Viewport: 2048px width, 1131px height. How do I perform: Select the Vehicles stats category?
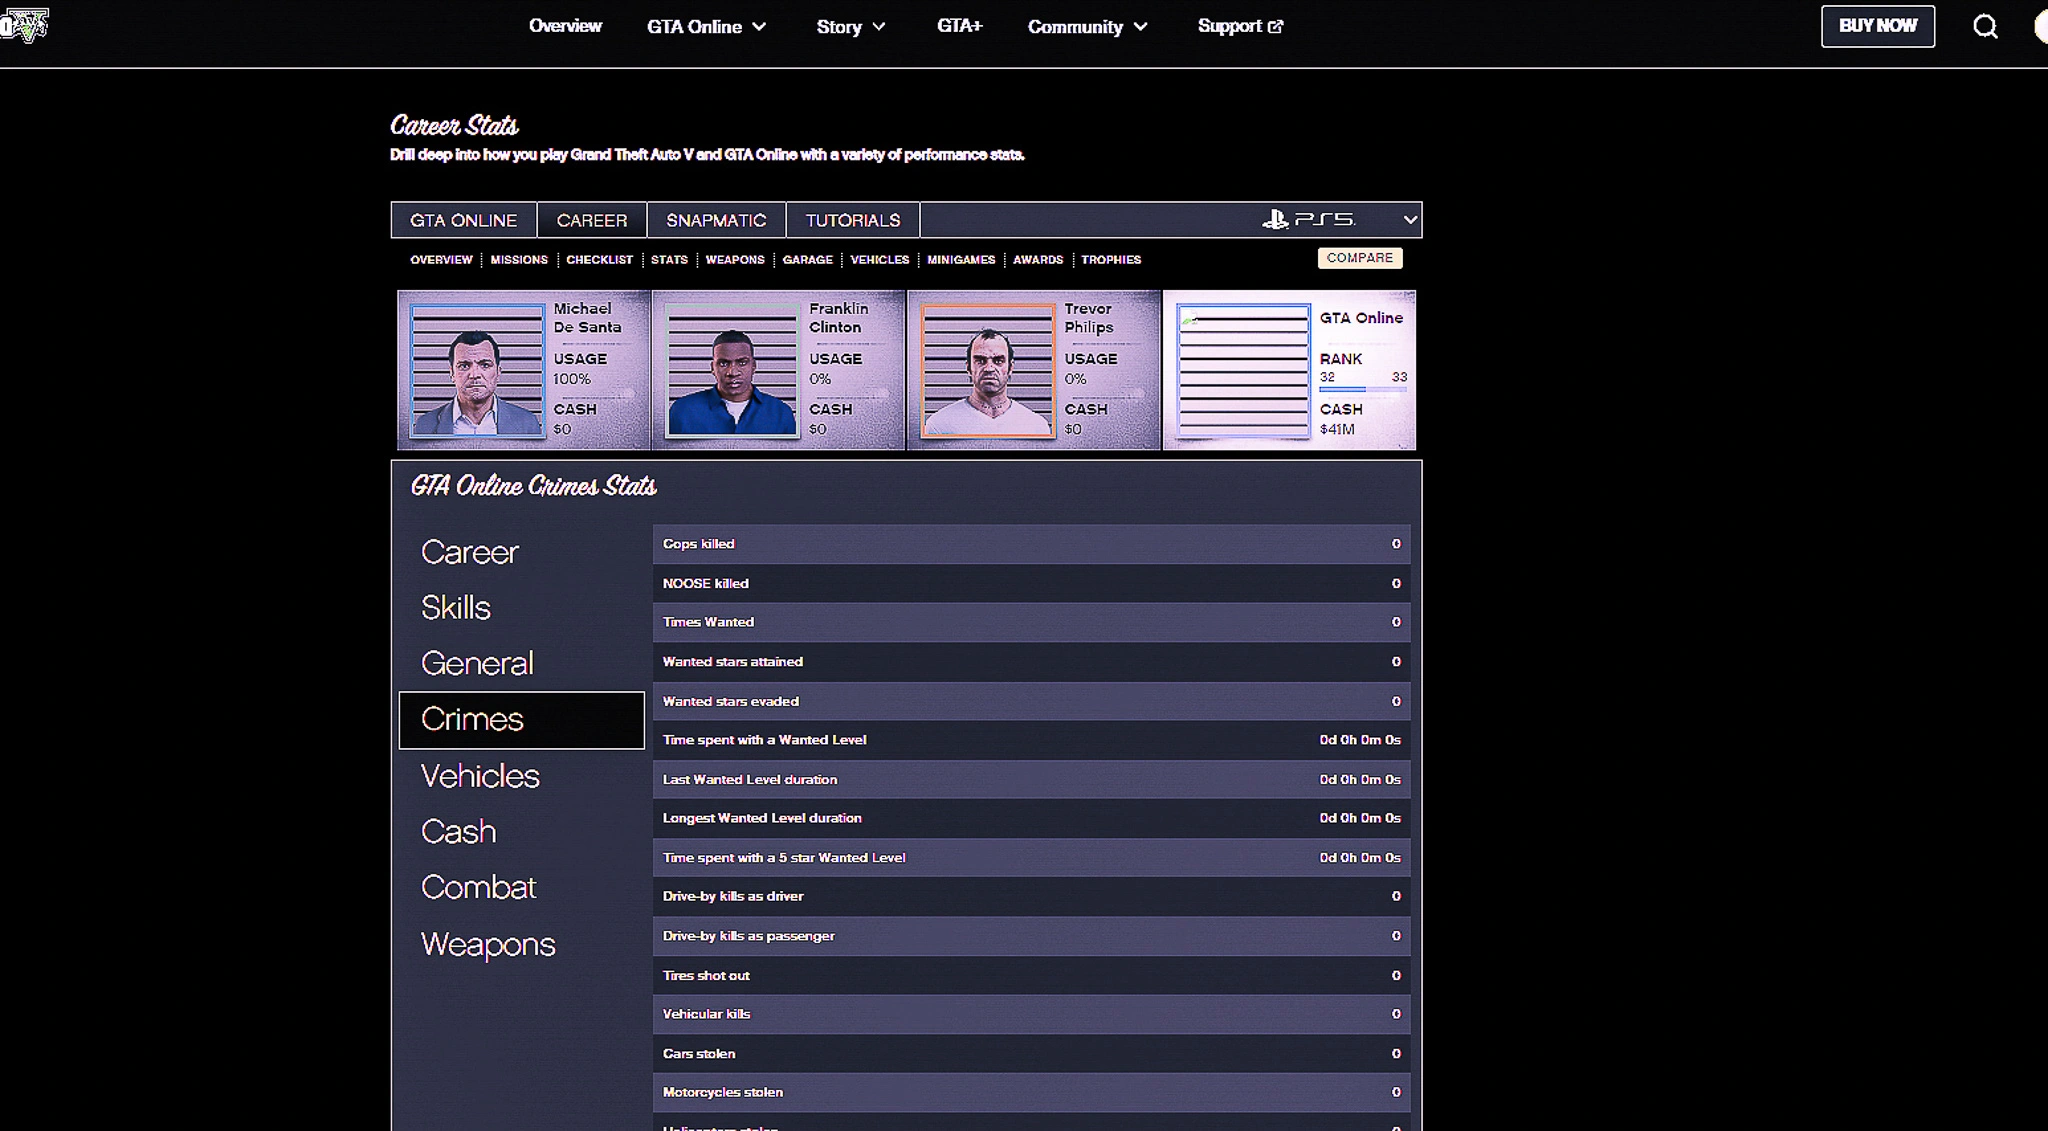click(x=480, y=776)
